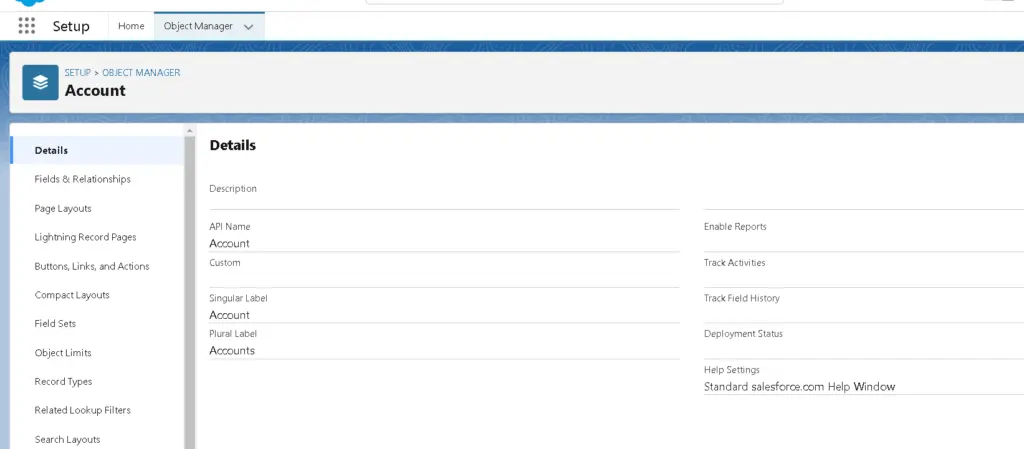Switch to the Home tab
The height and width of the screenshot is (449, 1024).
[x=131, y=26]
